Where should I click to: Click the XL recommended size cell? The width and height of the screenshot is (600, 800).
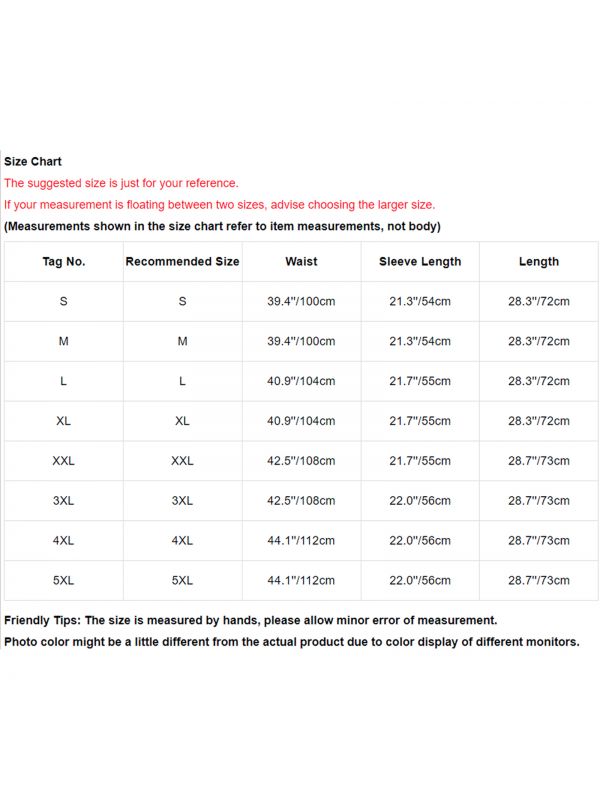pos(182,421)
